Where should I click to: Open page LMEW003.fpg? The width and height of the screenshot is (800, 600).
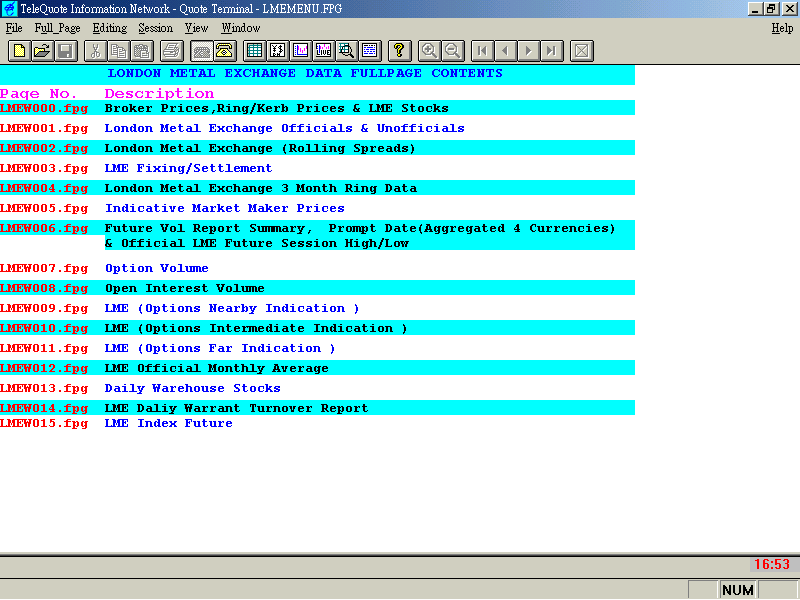point(44,168)
